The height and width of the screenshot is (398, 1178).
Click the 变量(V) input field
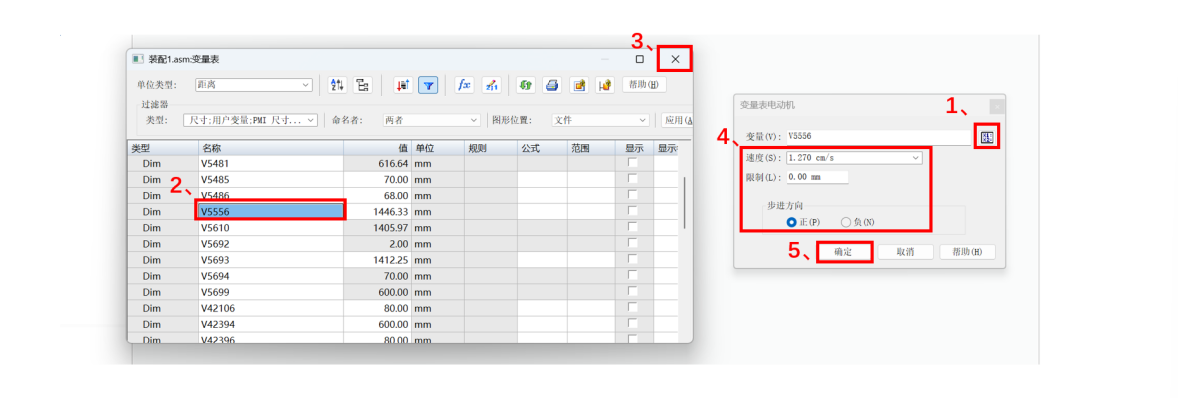tap(879, 137)
